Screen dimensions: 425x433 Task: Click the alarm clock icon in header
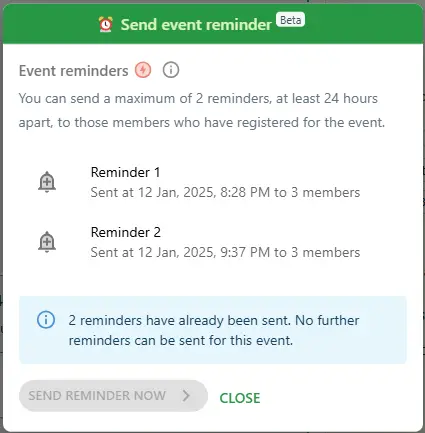tap(106, 25)
